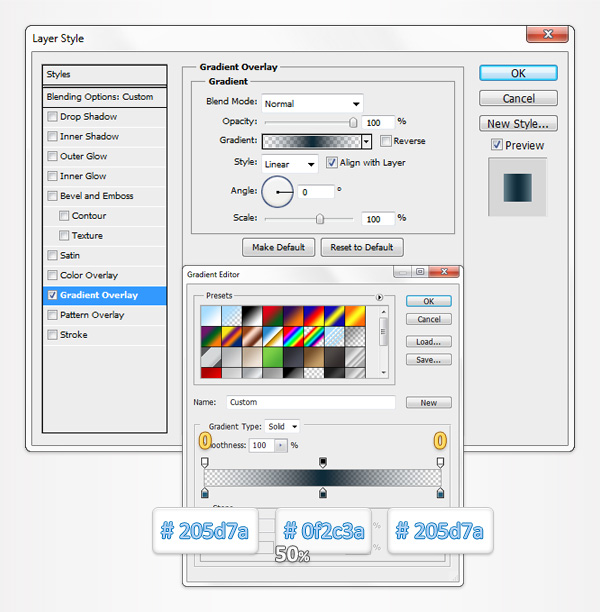Select Stroke in the styles list
The image size is (600, 612).
click(x=74, y=335)
